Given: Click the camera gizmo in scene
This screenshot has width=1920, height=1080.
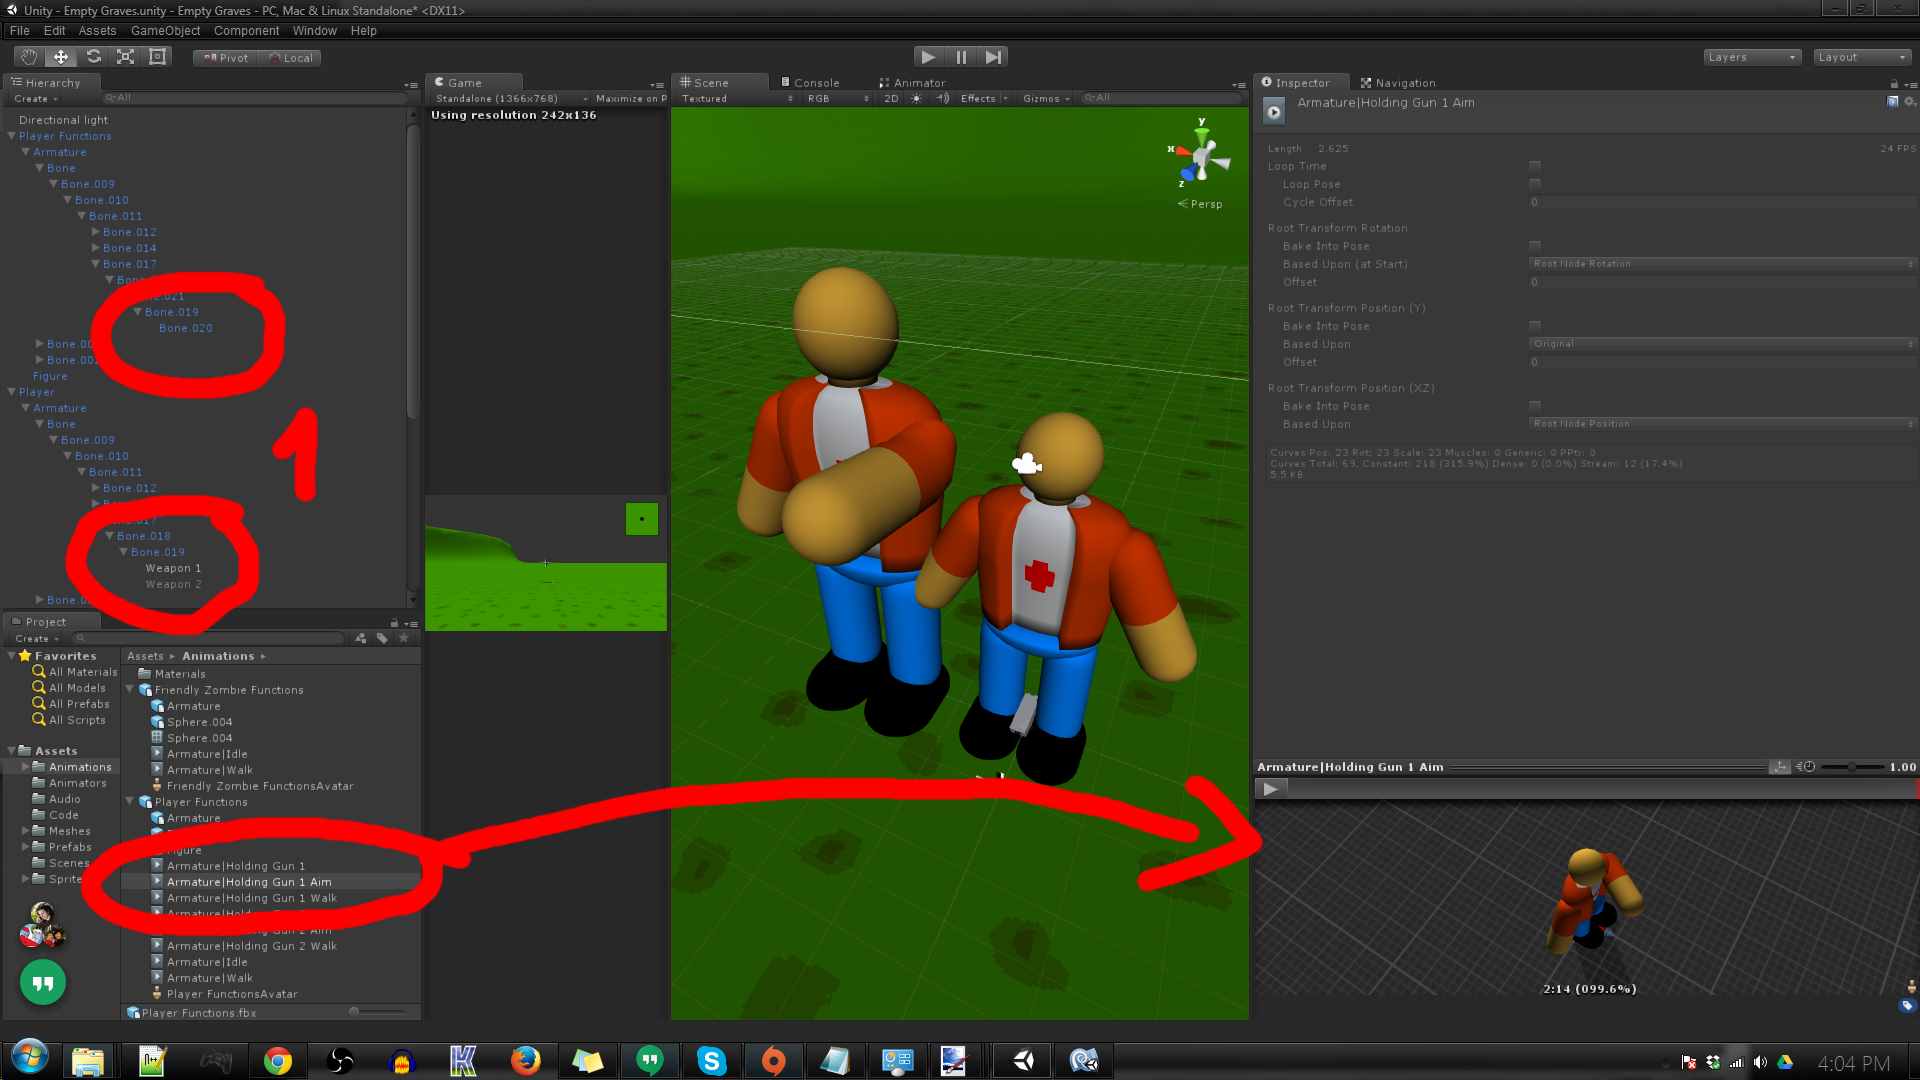Looking at the screenshot, I should coord(1027,463).
